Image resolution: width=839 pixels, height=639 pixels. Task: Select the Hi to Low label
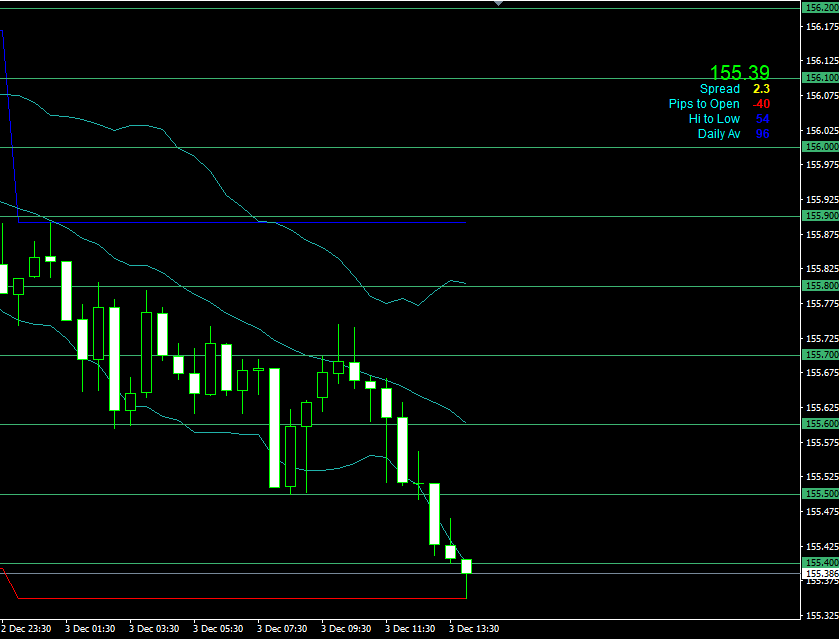tap(714, 119)
